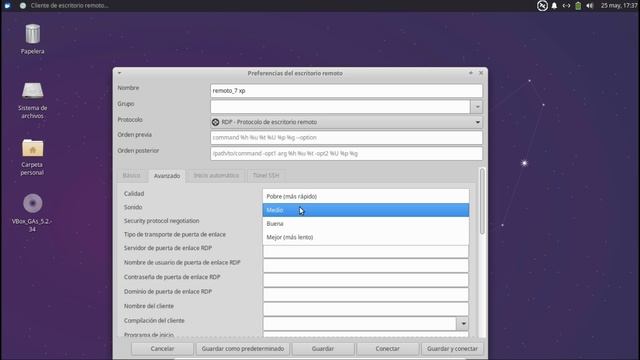Switch to the Túnel SSH tab

266,176
